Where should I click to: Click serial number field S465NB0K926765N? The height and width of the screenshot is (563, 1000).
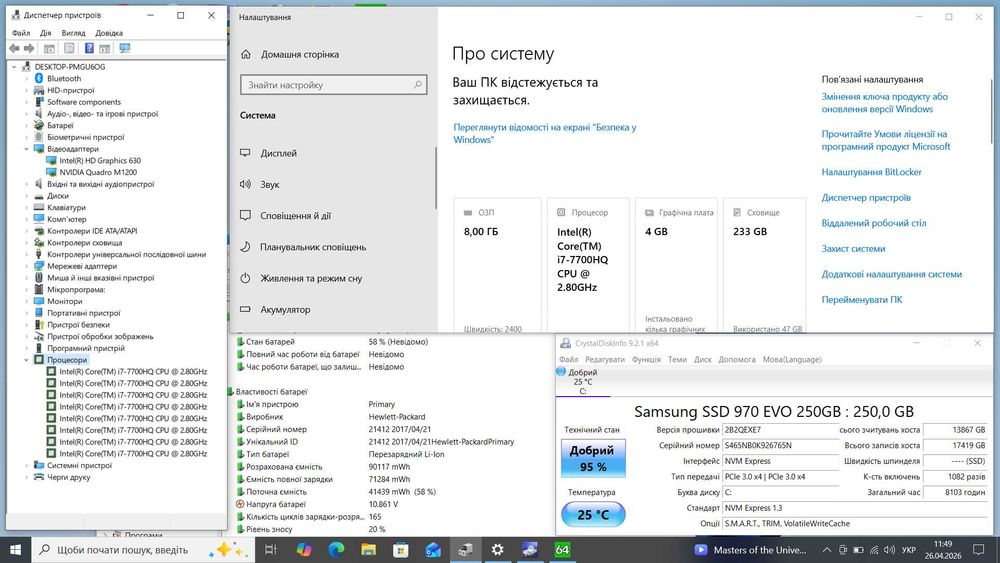click(781, 446)
